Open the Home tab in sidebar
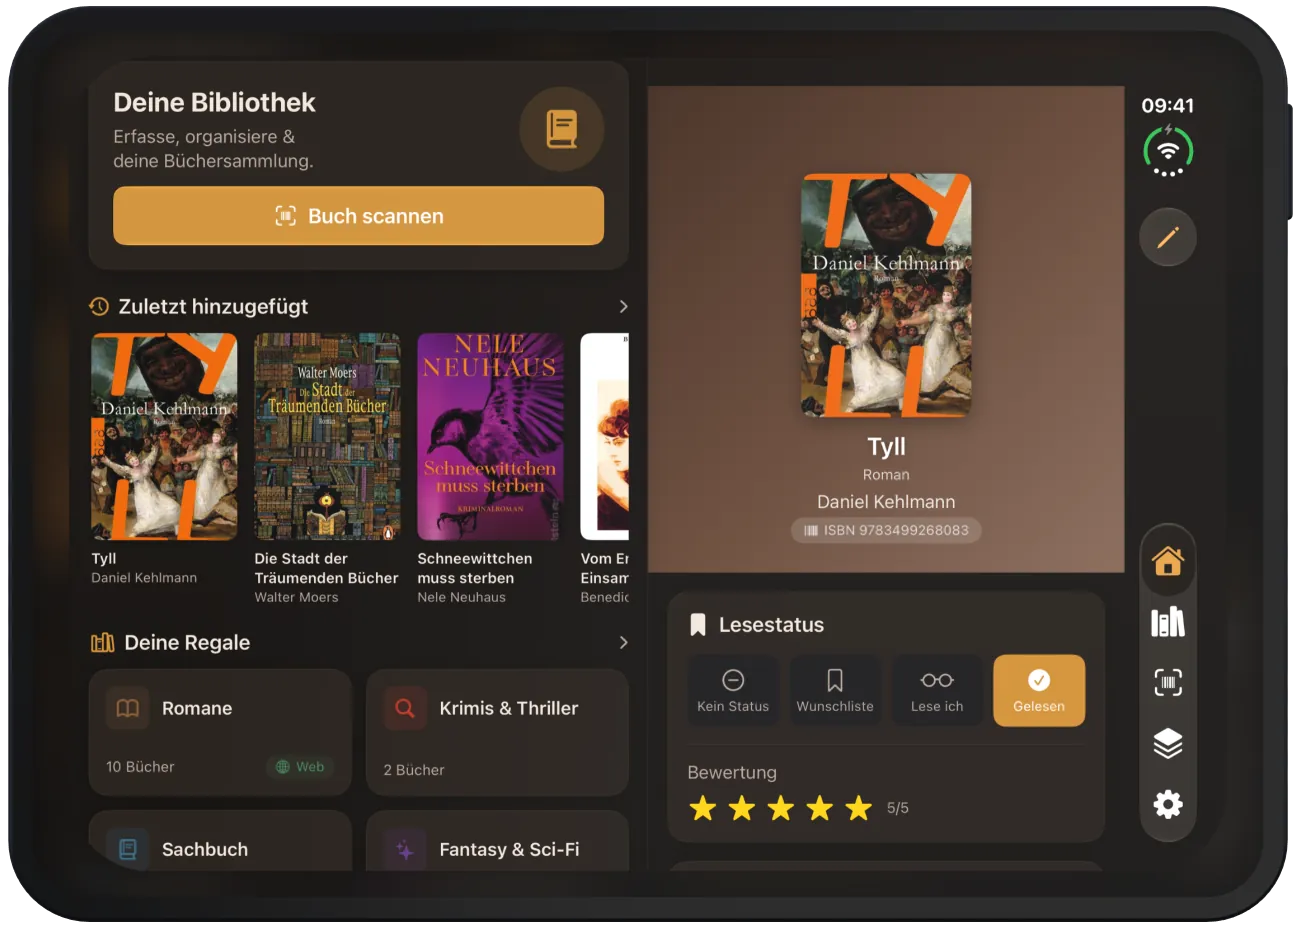 point(1168,561)
